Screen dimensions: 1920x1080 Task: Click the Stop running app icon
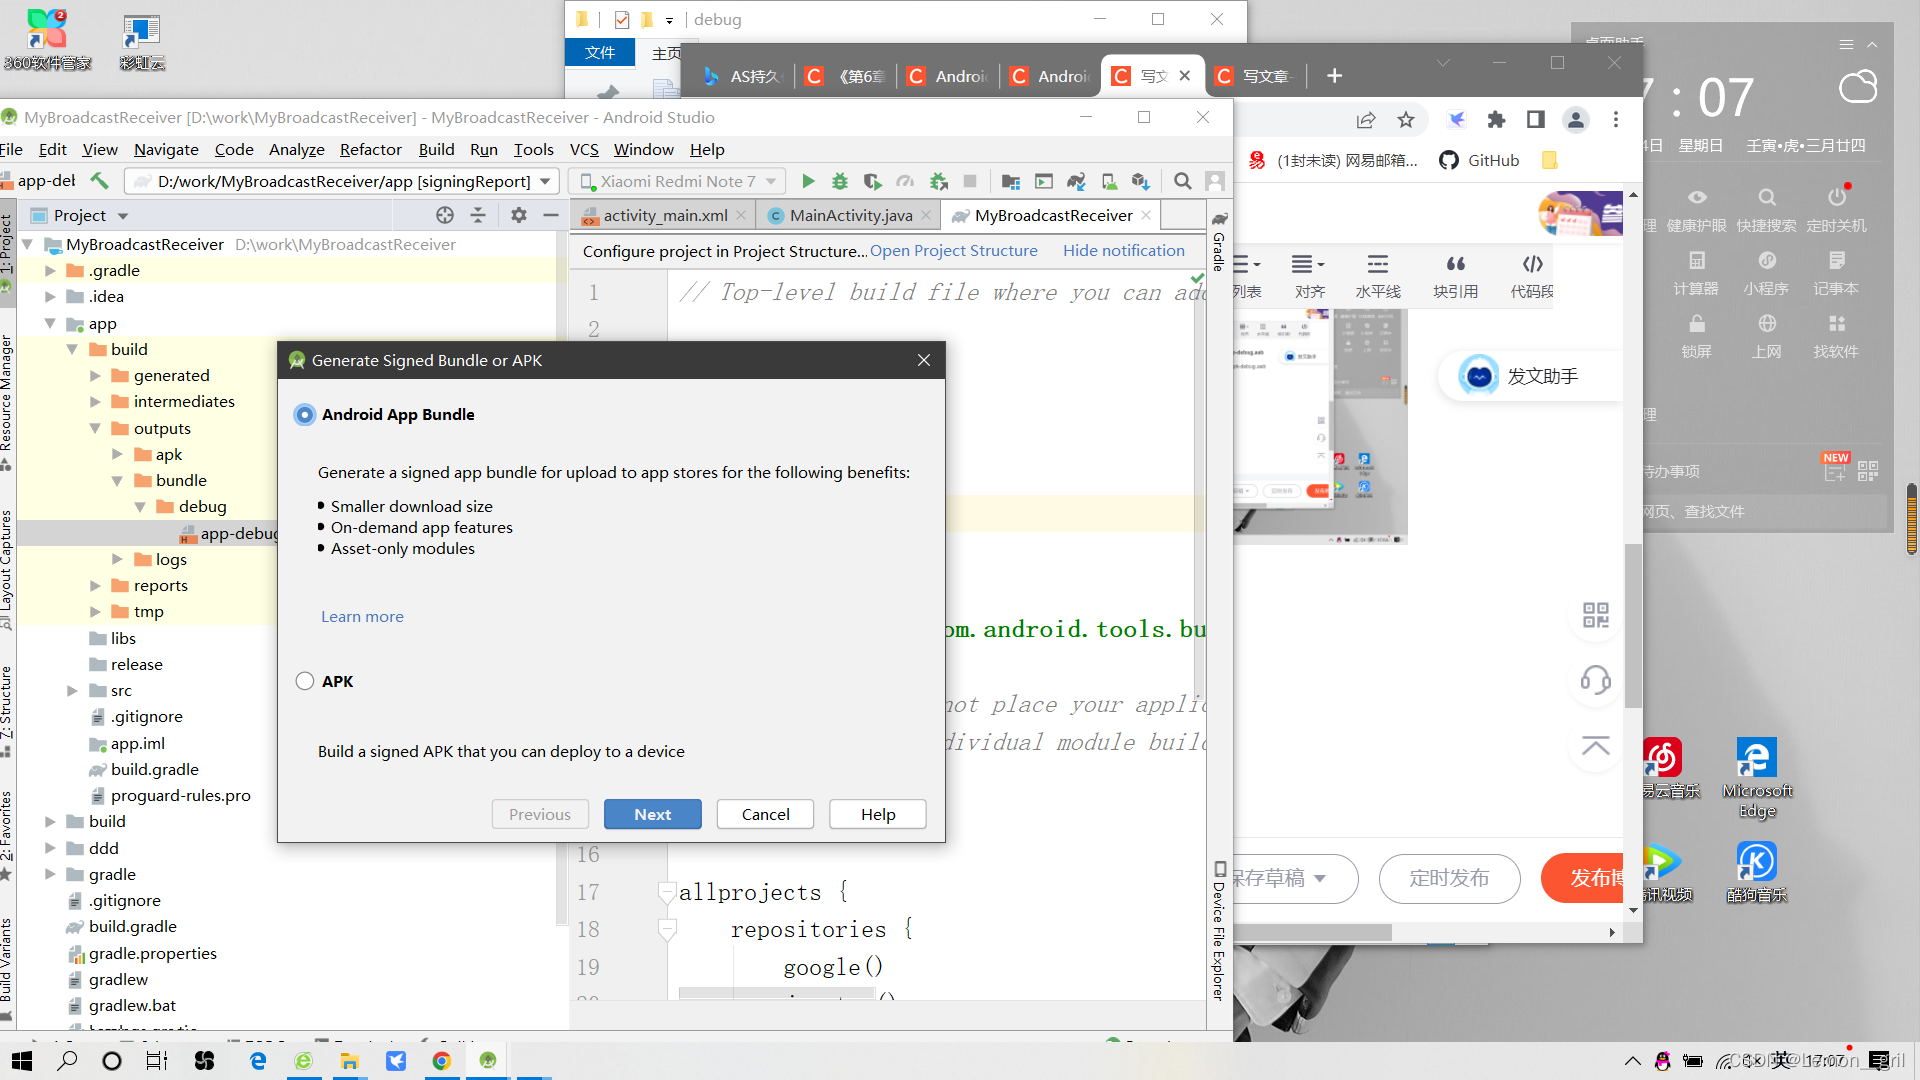pos(971,181)
